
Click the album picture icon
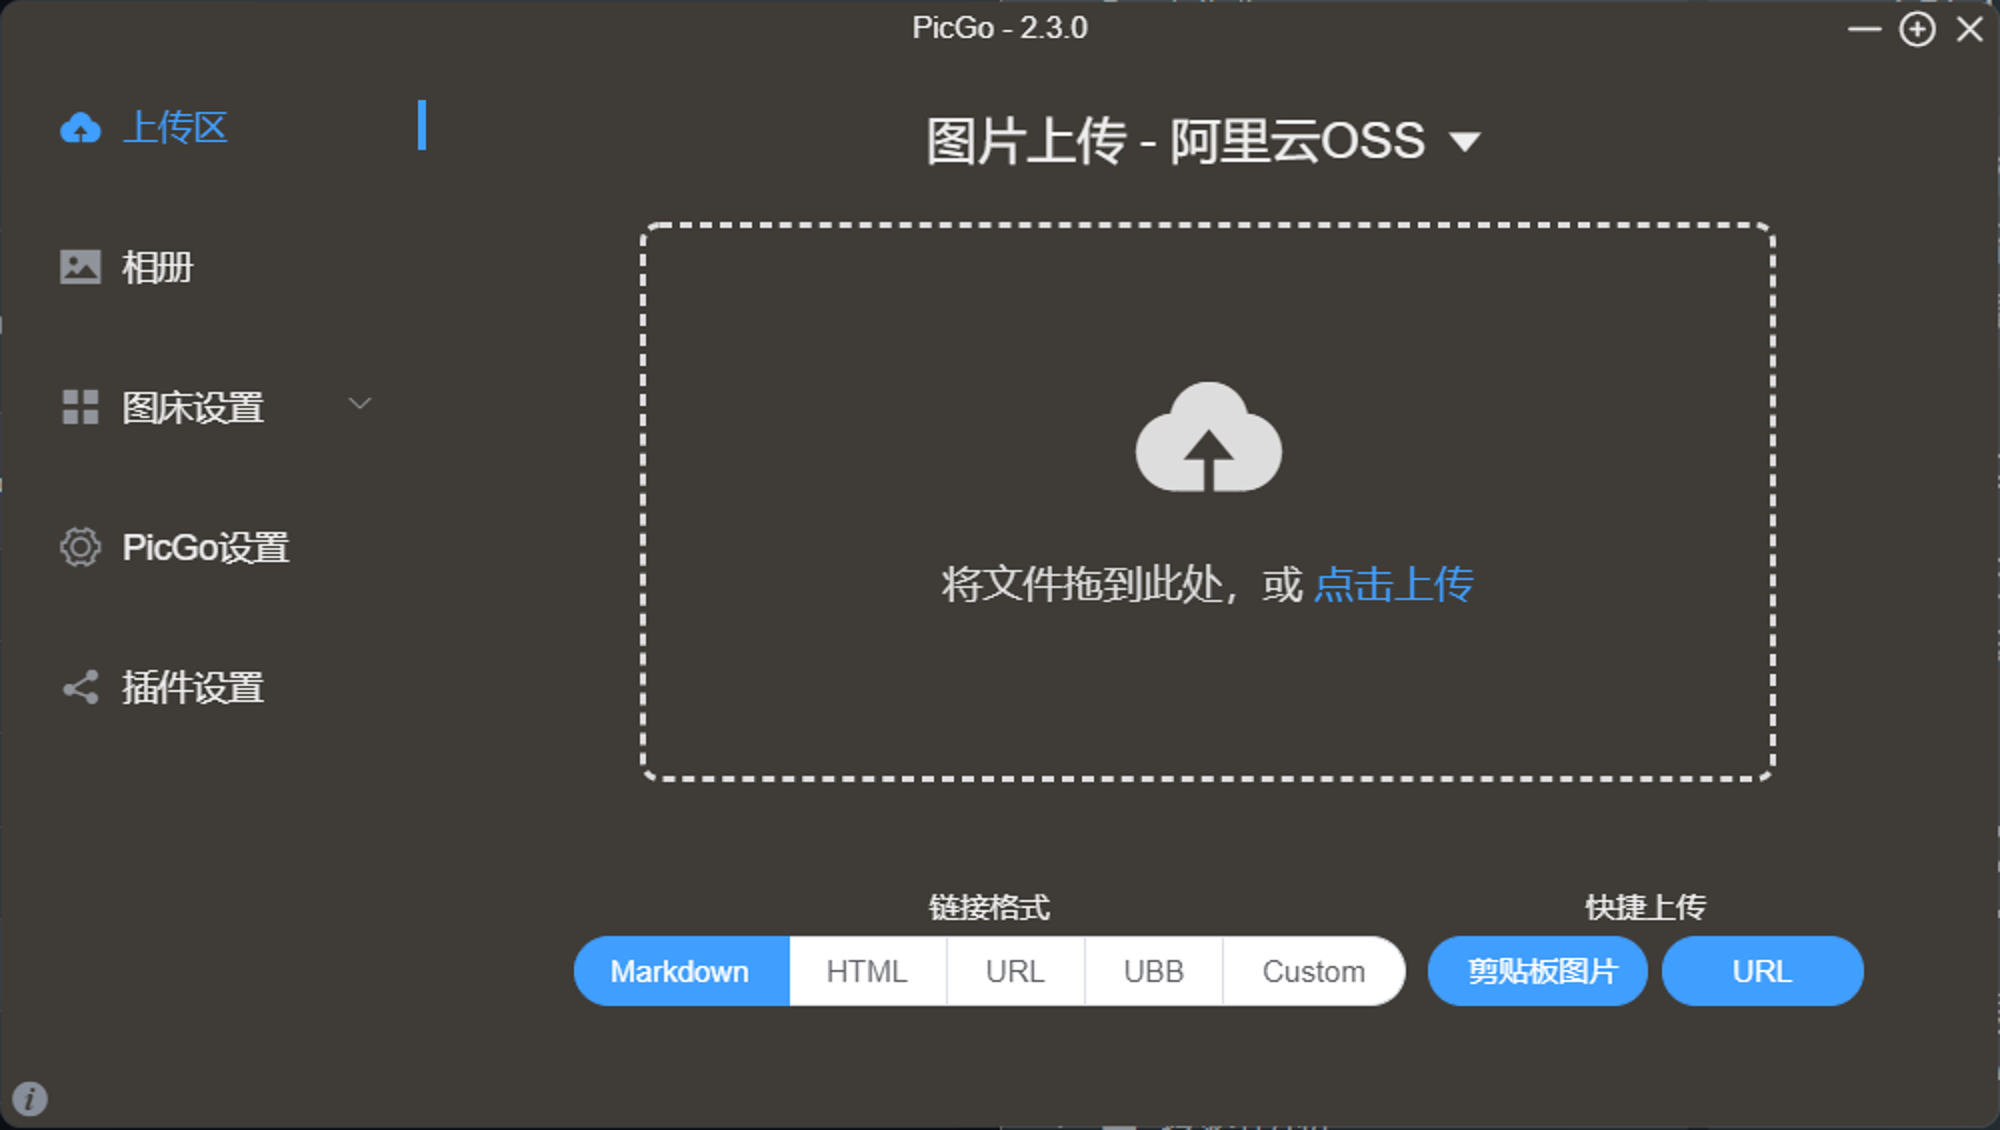click(x=80, y=267)
